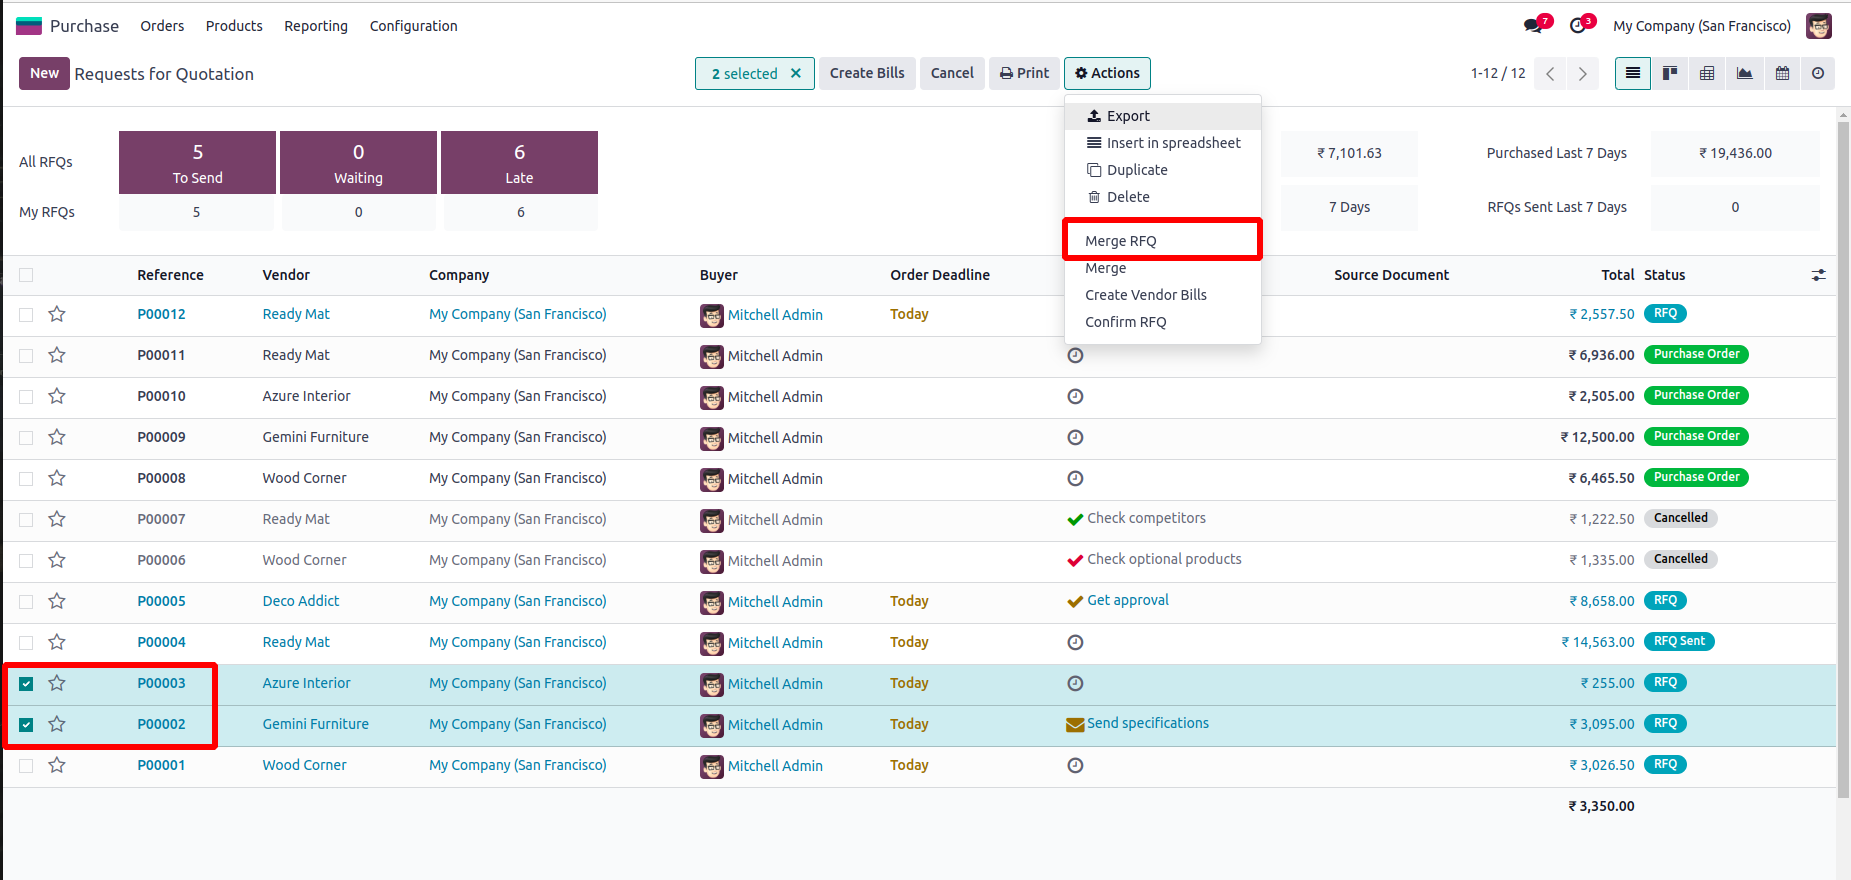
Task: Go to the next records page
Action: pyautogui.click(x=1582, y=73)
